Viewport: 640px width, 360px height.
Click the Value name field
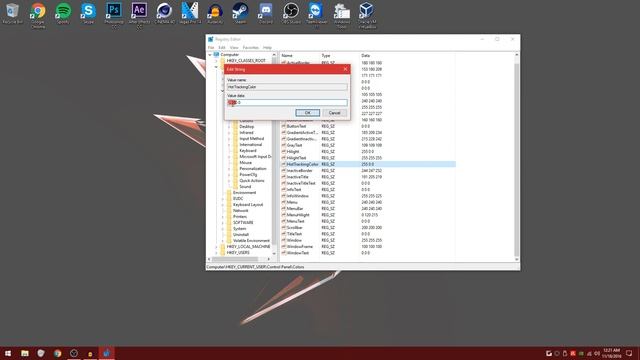coord(287,87)
